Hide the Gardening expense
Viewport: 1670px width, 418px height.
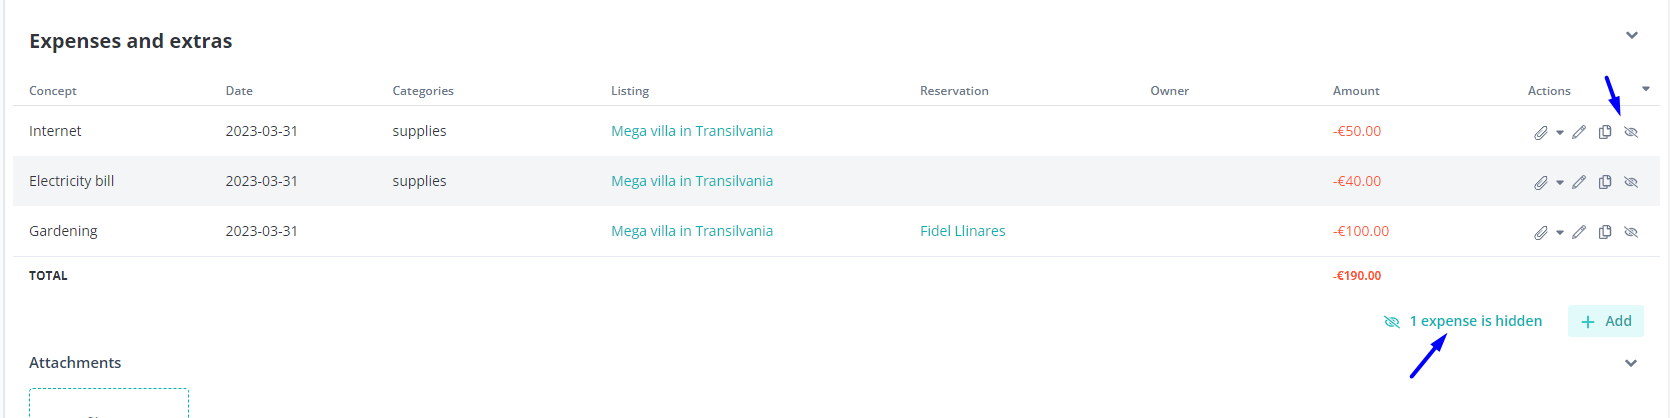(x=1631, y=232)
